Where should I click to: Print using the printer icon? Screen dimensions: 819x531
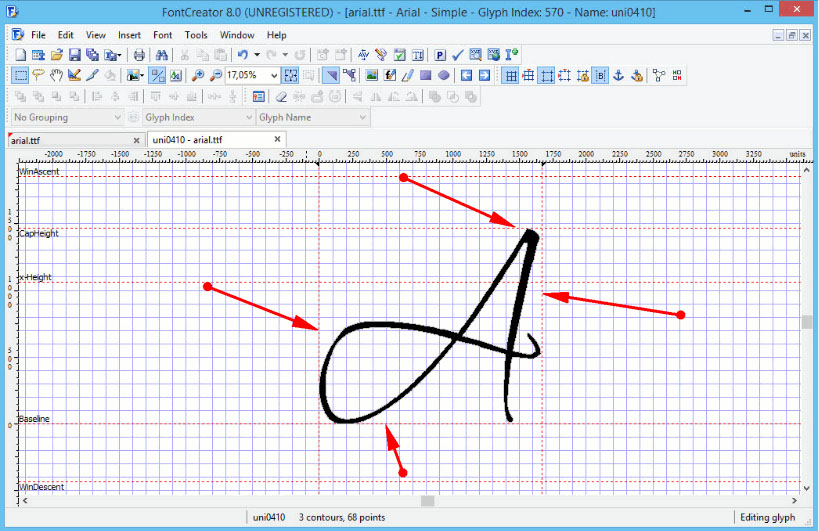[x=139, y=55]
